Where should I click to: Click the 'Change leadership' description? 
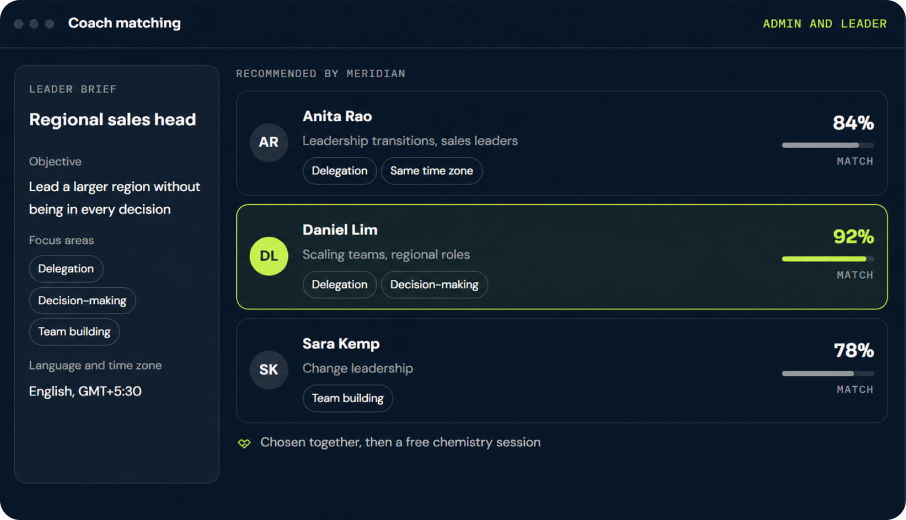358,369
